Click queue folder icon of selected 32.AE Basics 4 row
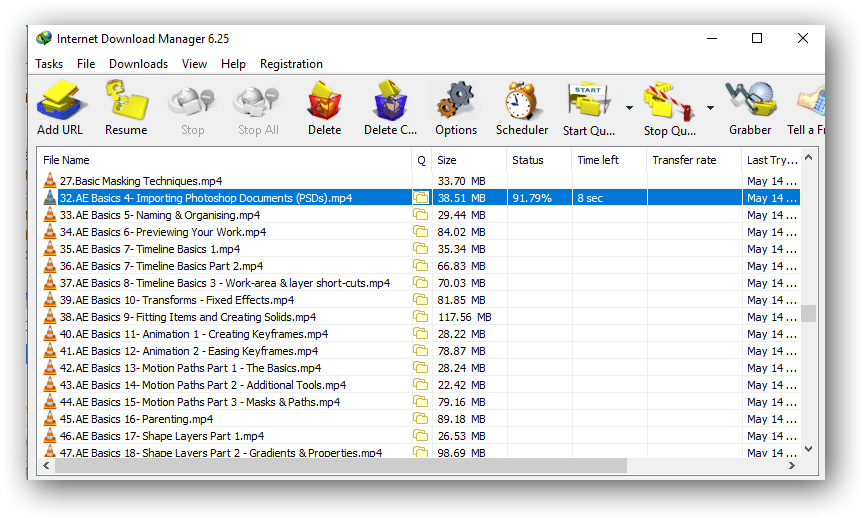 (421, 197)
